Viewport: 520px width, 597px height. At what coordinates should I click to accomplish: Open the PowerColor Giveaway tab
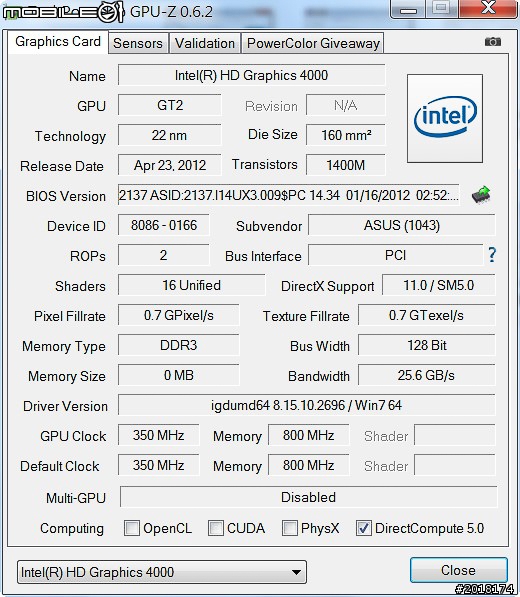313,43
